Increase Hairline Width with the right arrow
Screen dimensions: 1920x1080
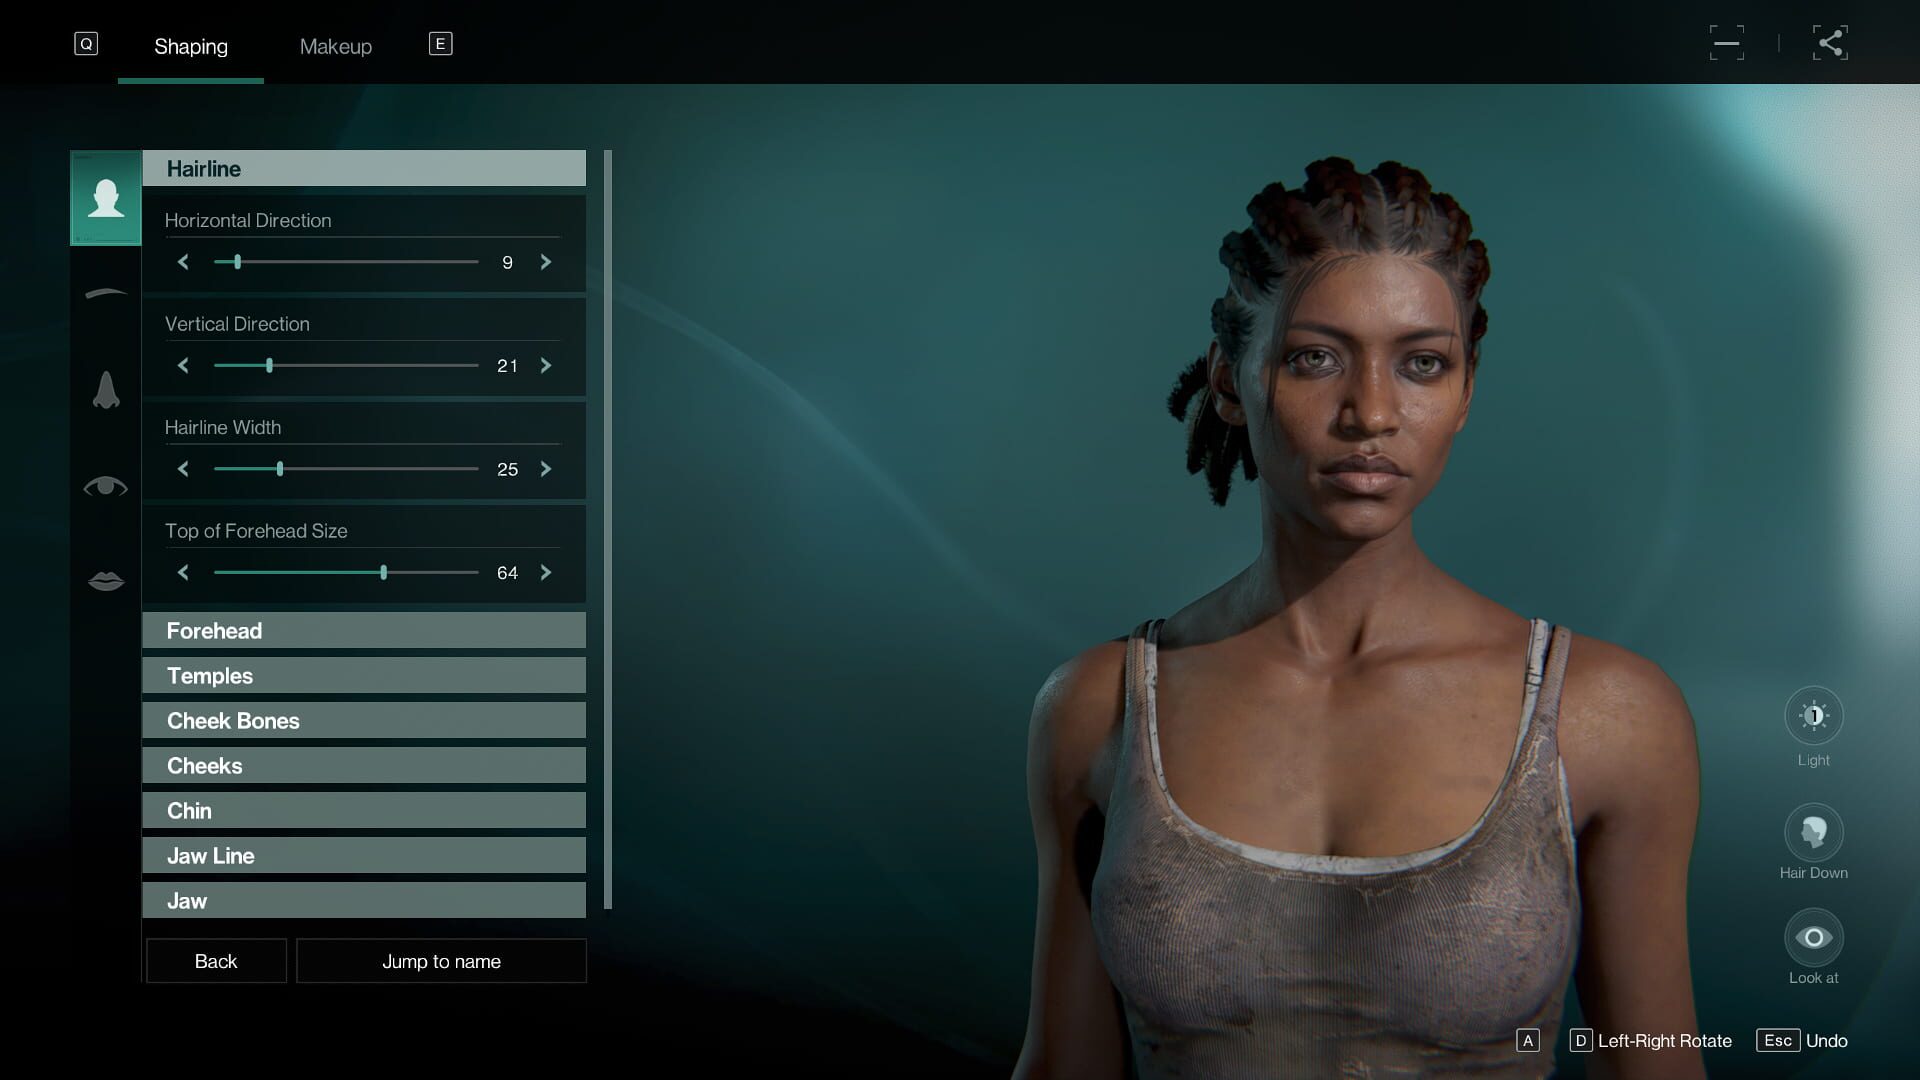point(546,469)
